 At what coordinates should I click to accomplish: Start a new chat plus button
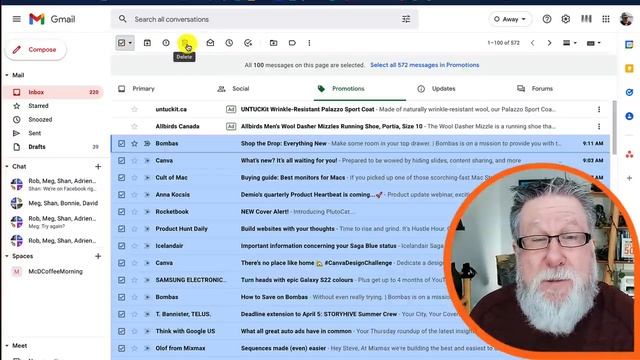click(x=98, y=167)
